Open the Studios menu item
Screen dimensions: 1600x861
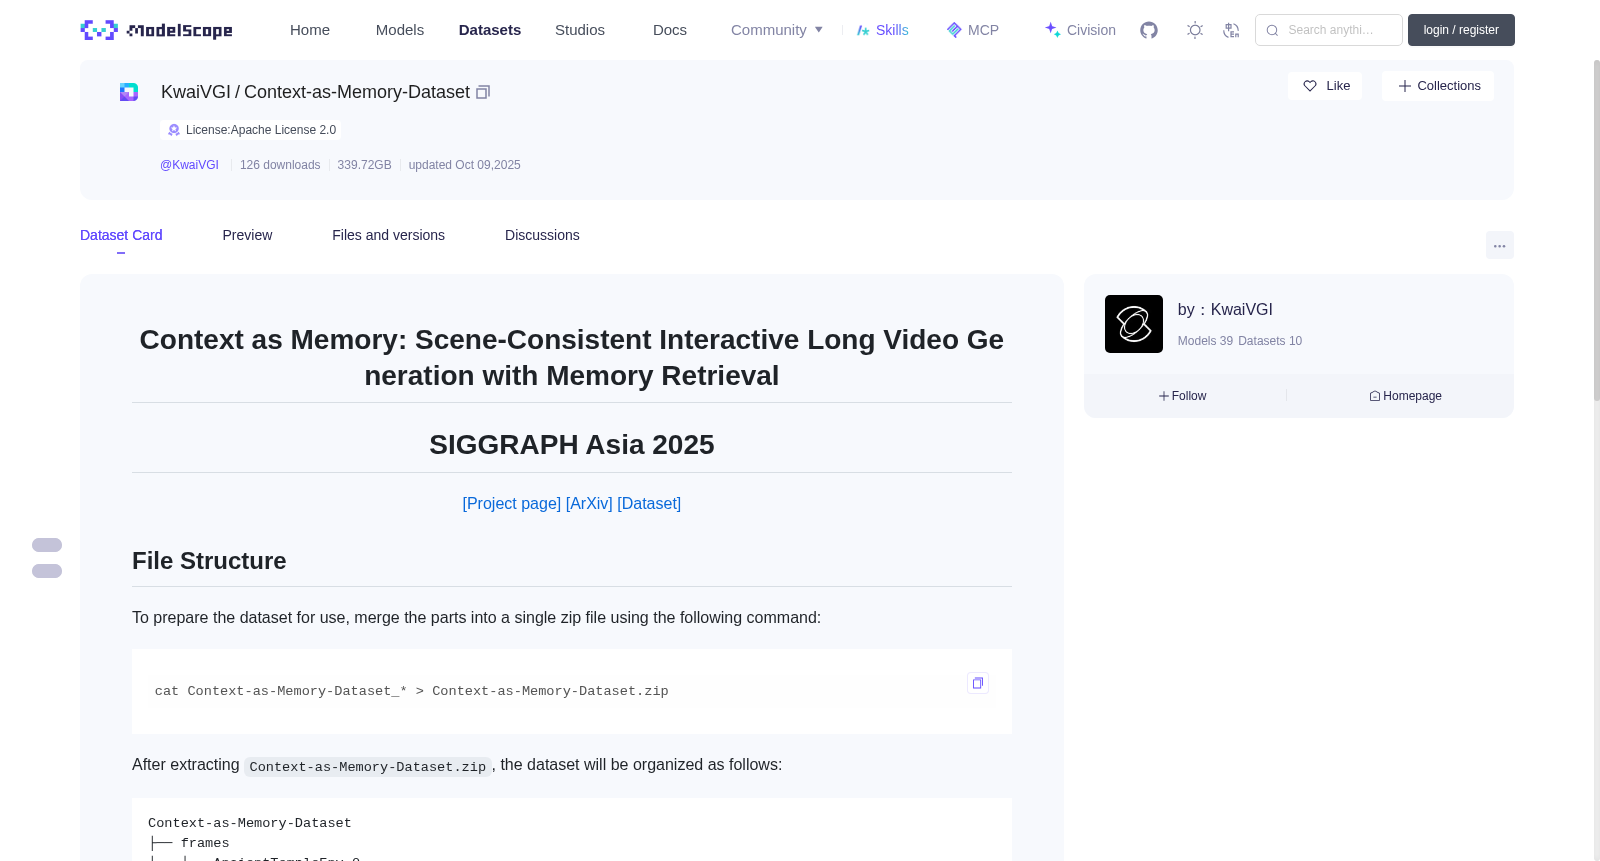tap(580, 30)
